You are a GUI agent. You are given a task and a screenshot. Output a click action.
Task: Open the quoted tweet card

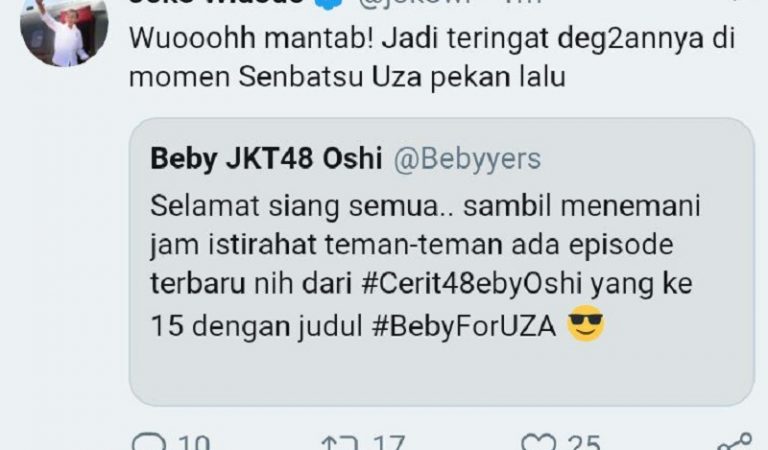(441, 261)
